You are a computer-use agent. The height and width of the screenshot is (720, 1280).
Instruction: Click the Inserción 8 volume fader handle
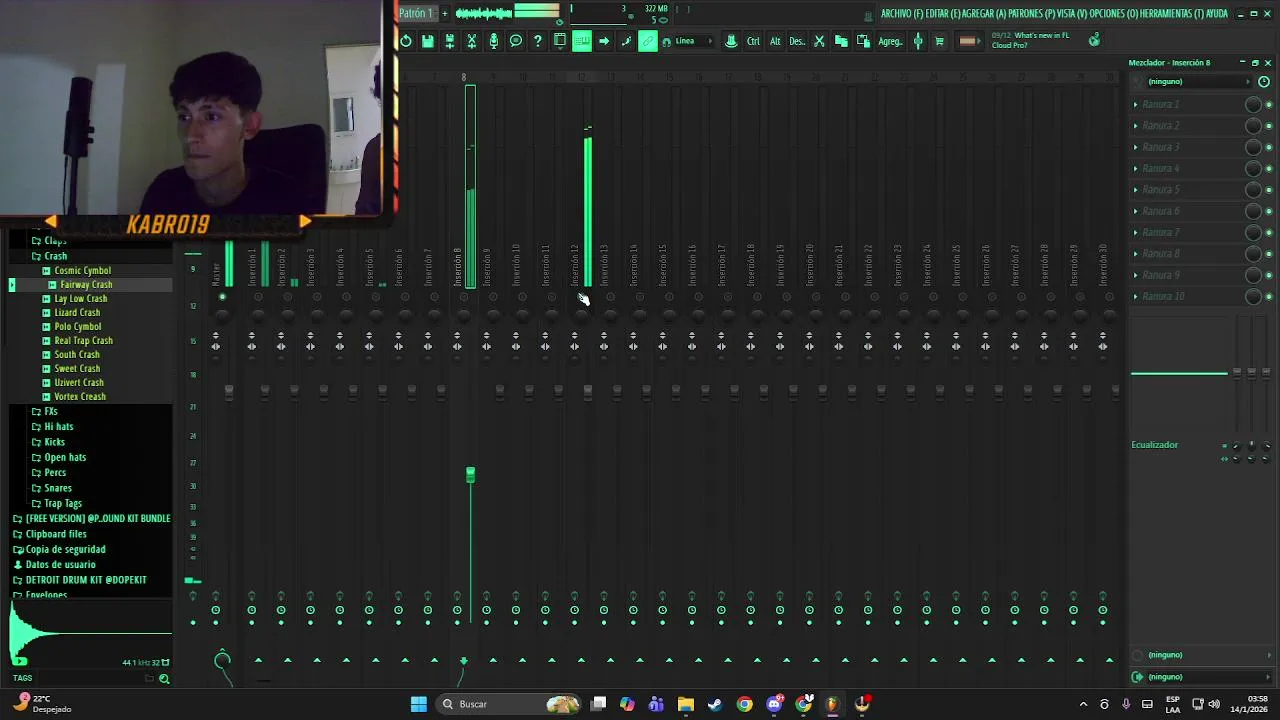tap(470, 474)
